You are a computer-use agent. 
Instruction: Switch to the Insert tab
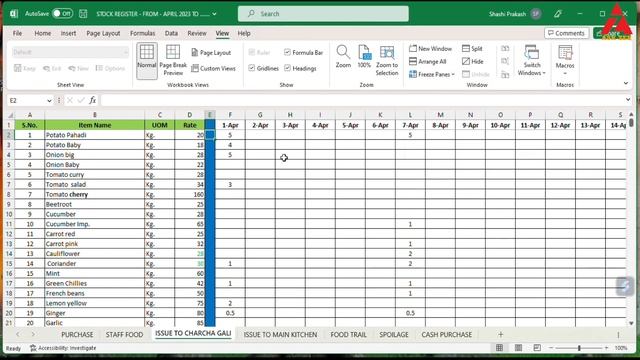pyautogui.click(x=68, y=33)
